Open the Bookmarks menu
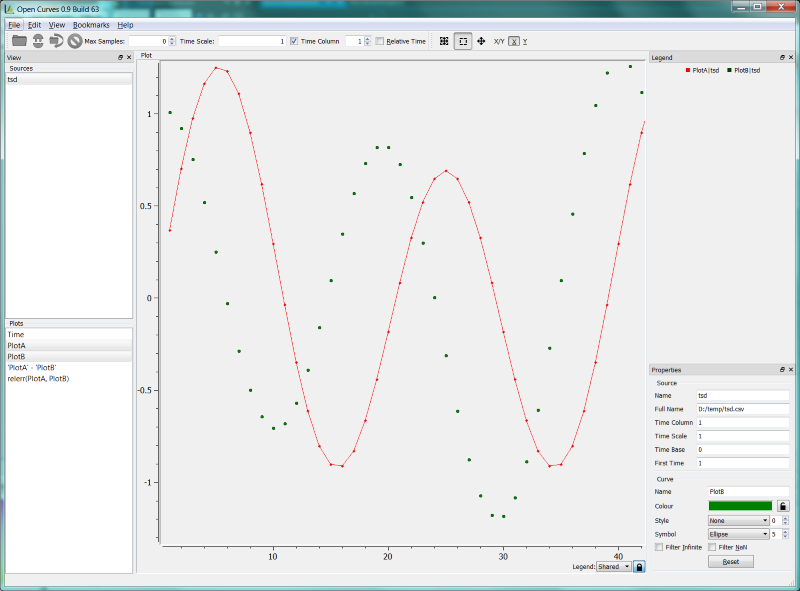The width and height of the screenshot is (800, 591). coord(90,24)
